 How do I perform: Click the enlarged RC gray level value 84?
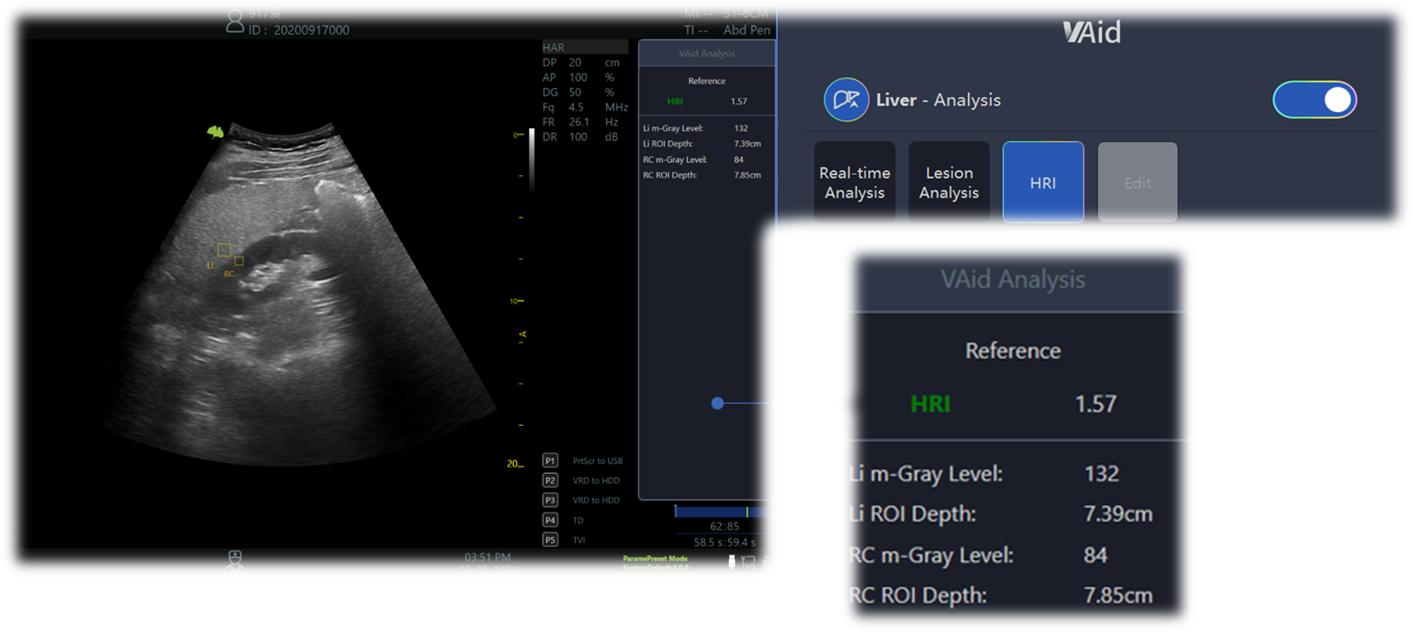point(1095,555)
